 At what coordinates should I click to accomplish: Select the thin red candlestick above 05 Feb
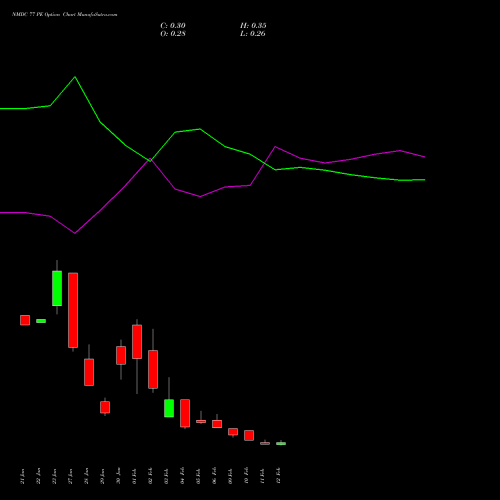click(x=201, y=421)
